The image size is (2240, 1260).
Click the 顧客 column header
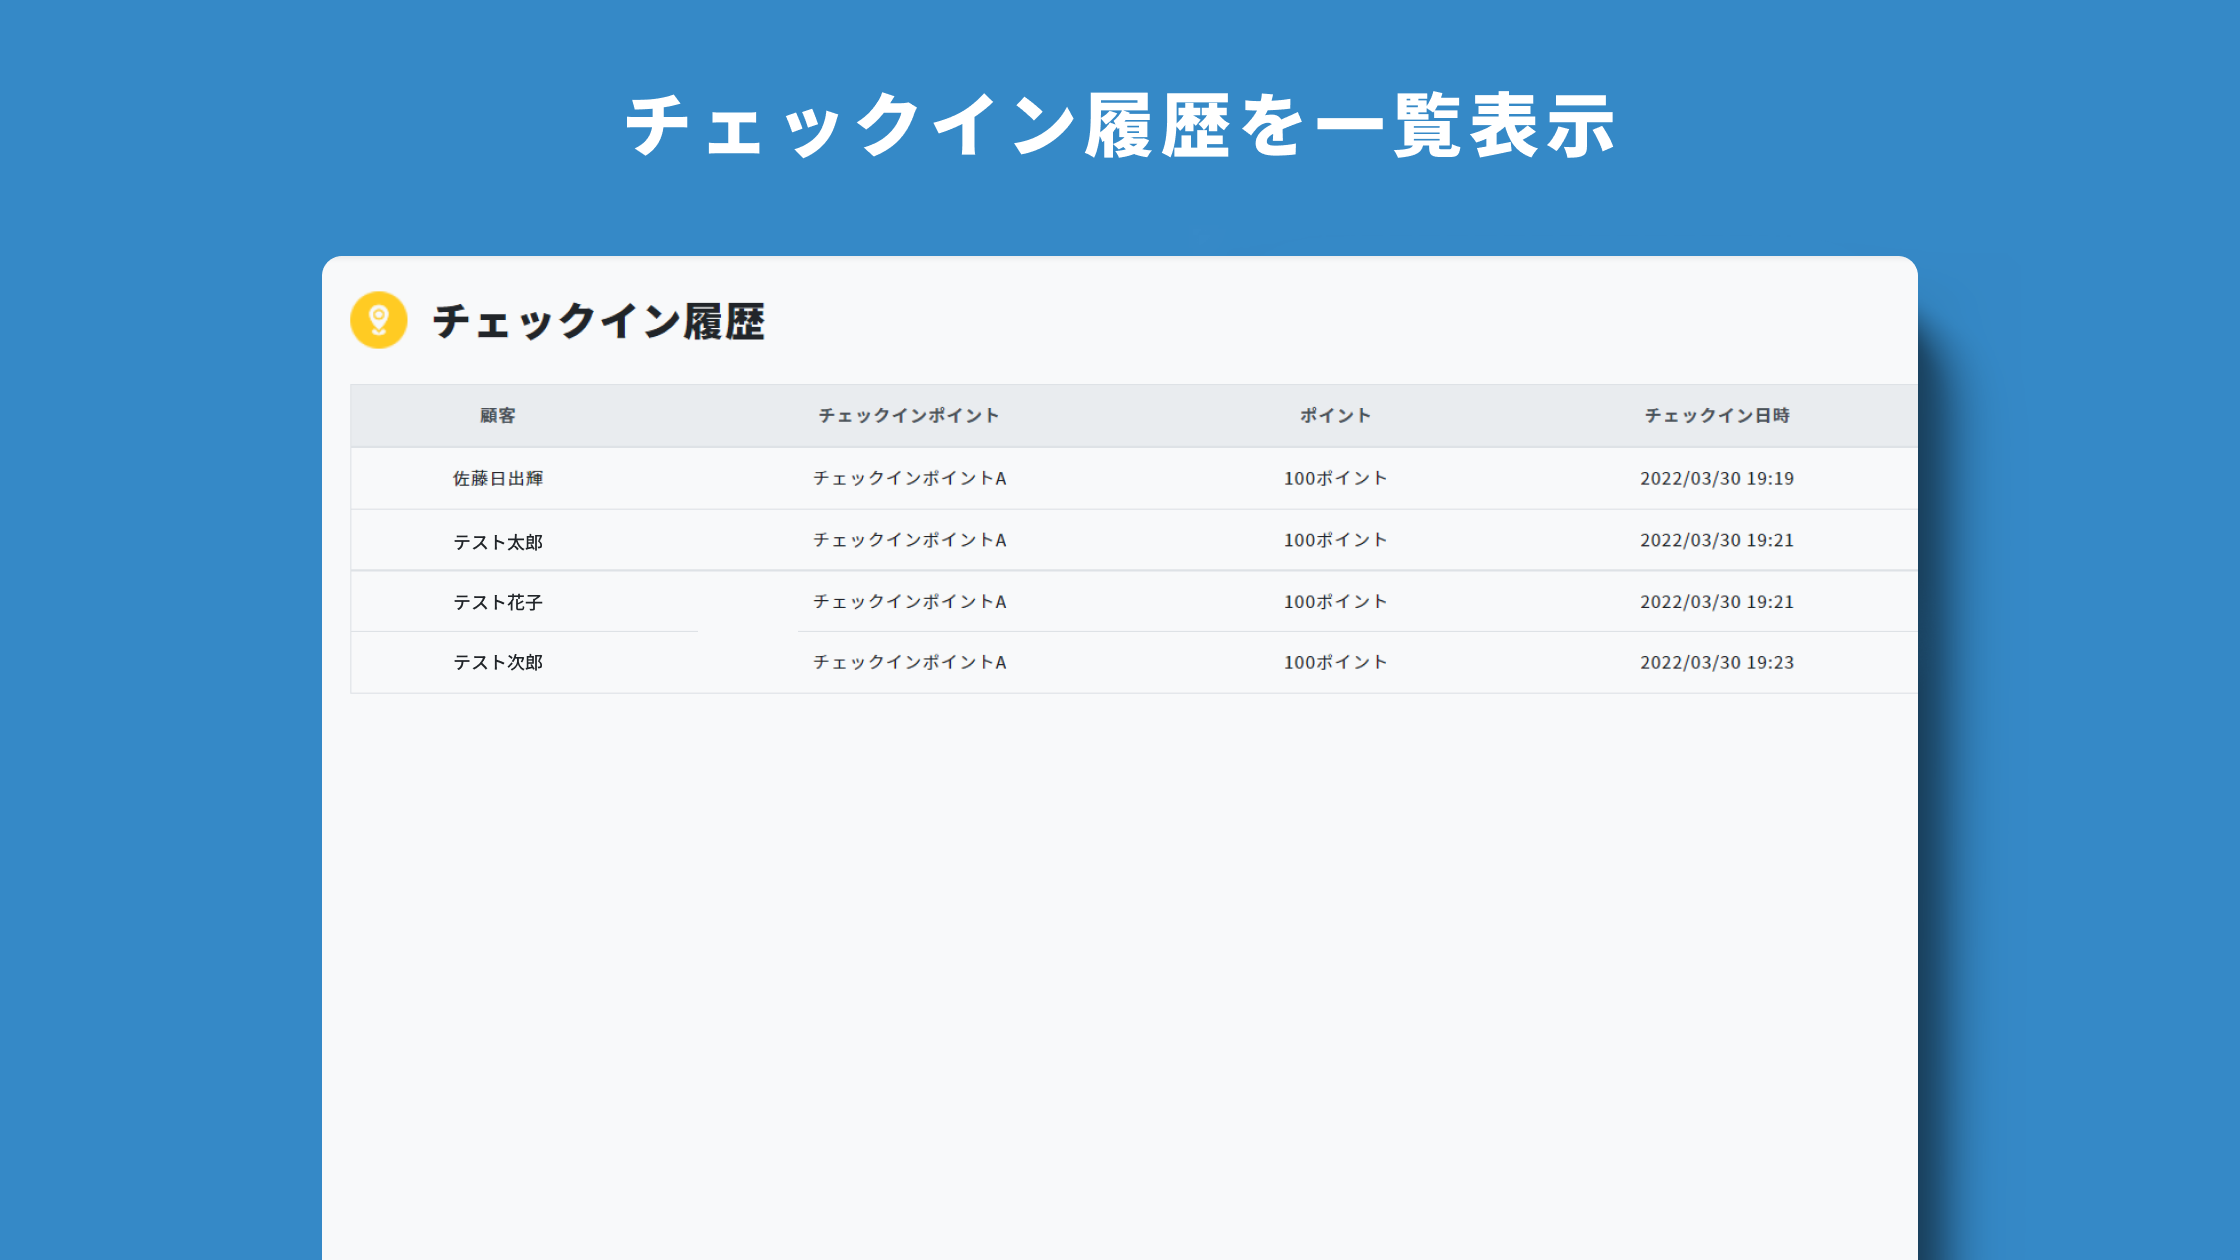pyautogui.click(x=497, y=416)
